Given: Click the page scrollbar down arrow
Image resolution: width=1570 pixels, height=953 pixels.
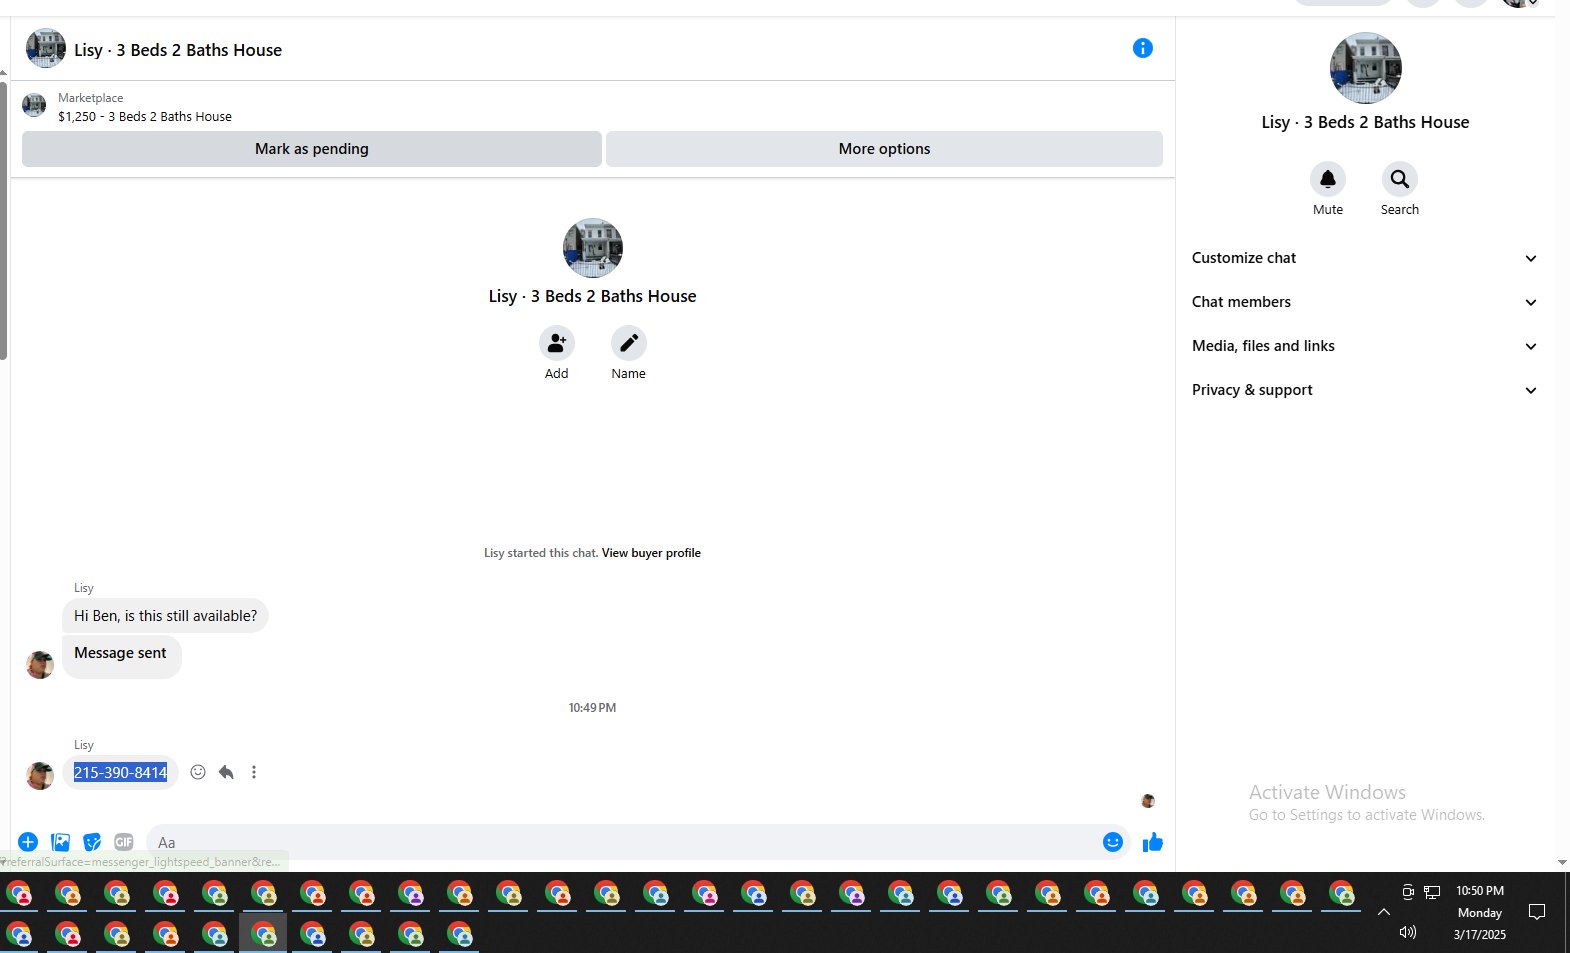Looking at the screenshot, I should [x=1562, y=862].
